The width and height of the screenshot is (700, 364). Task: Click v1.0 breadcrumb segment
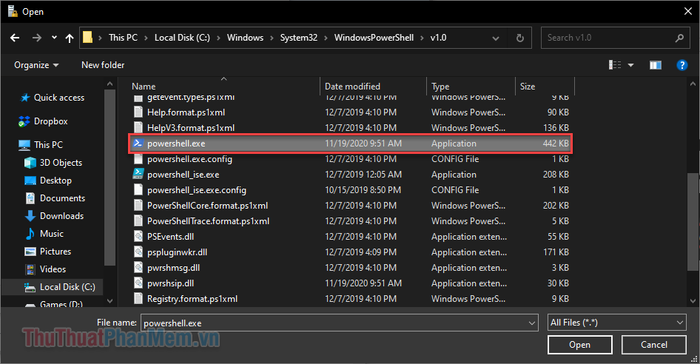438,38
